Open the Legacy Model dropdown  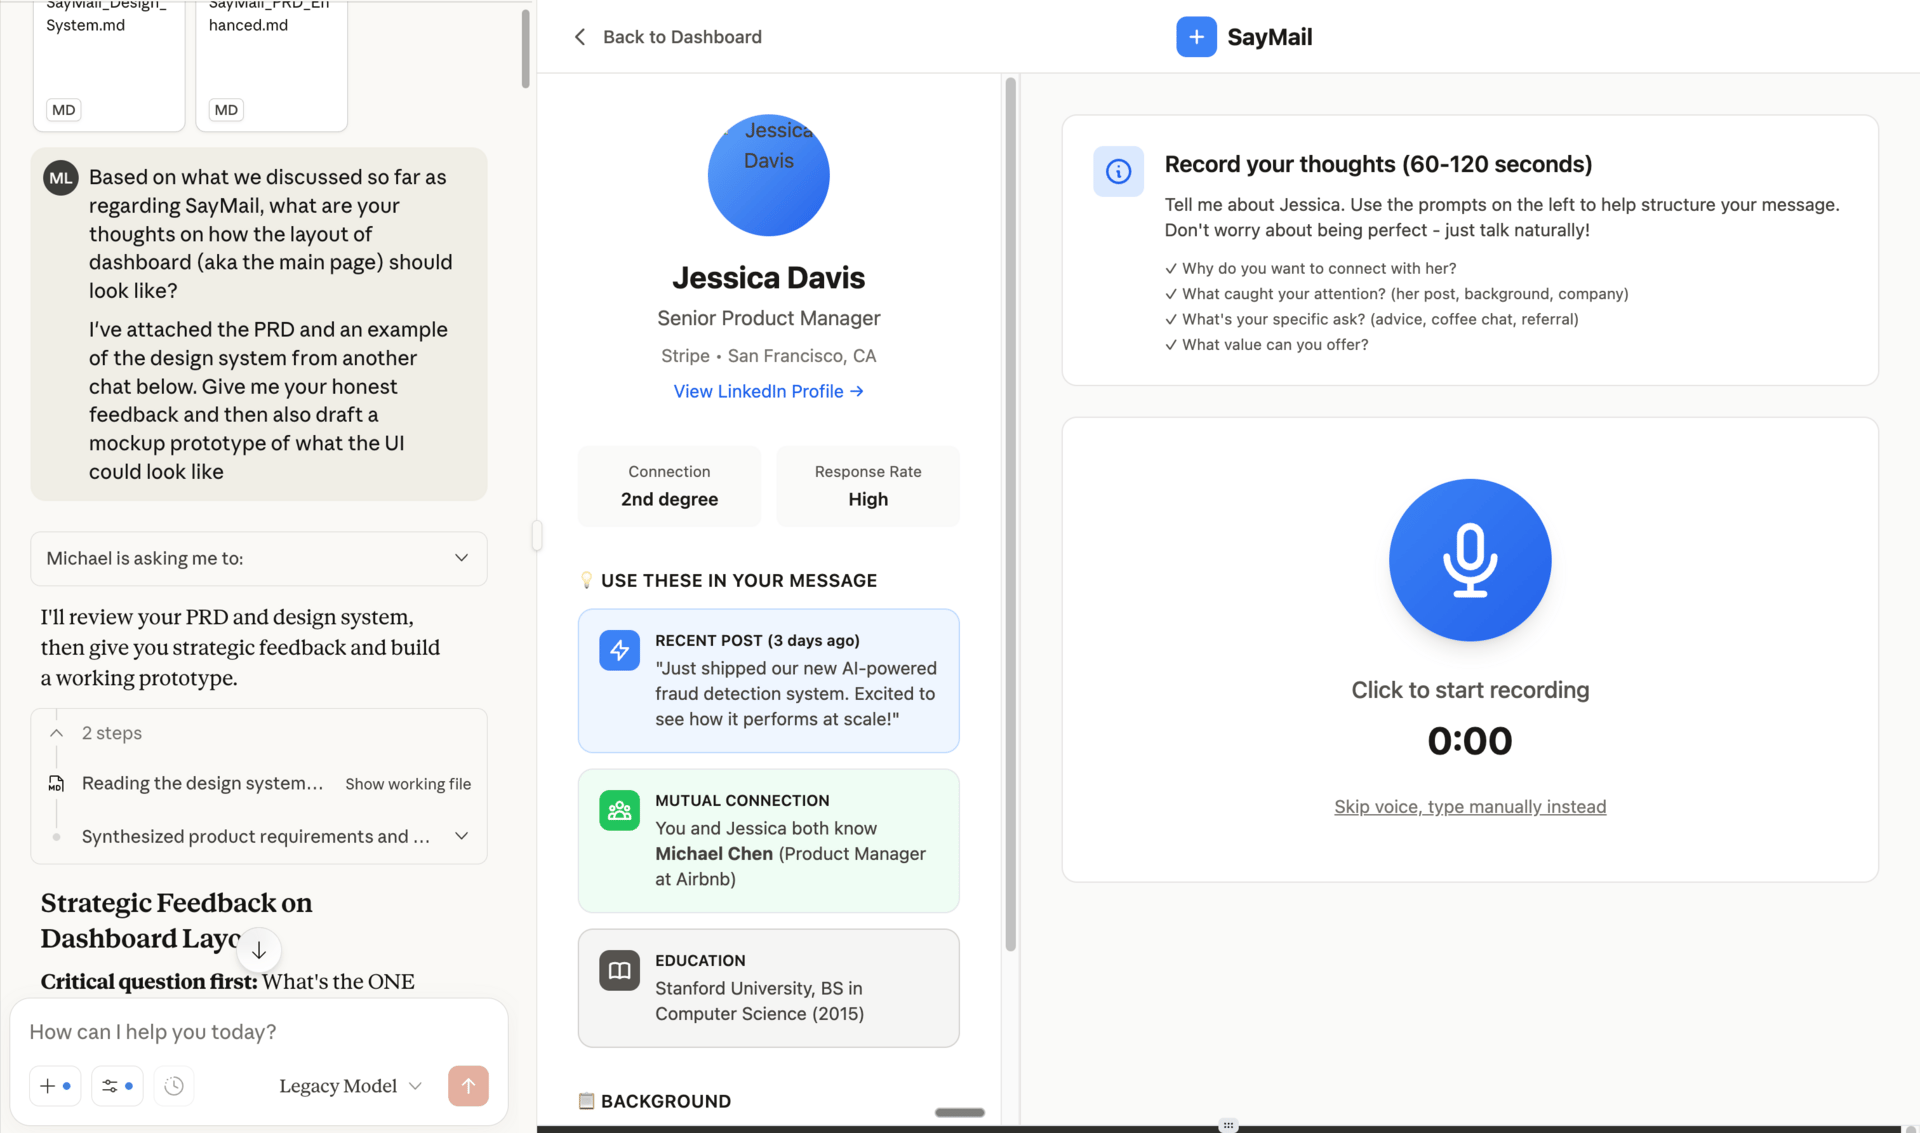click(350, 1086)
